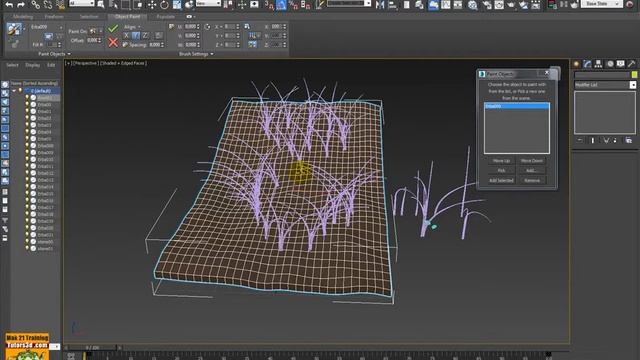Screen dimensions: 640x360
Task: Click the Add Selected button
Action: (501, 180)
